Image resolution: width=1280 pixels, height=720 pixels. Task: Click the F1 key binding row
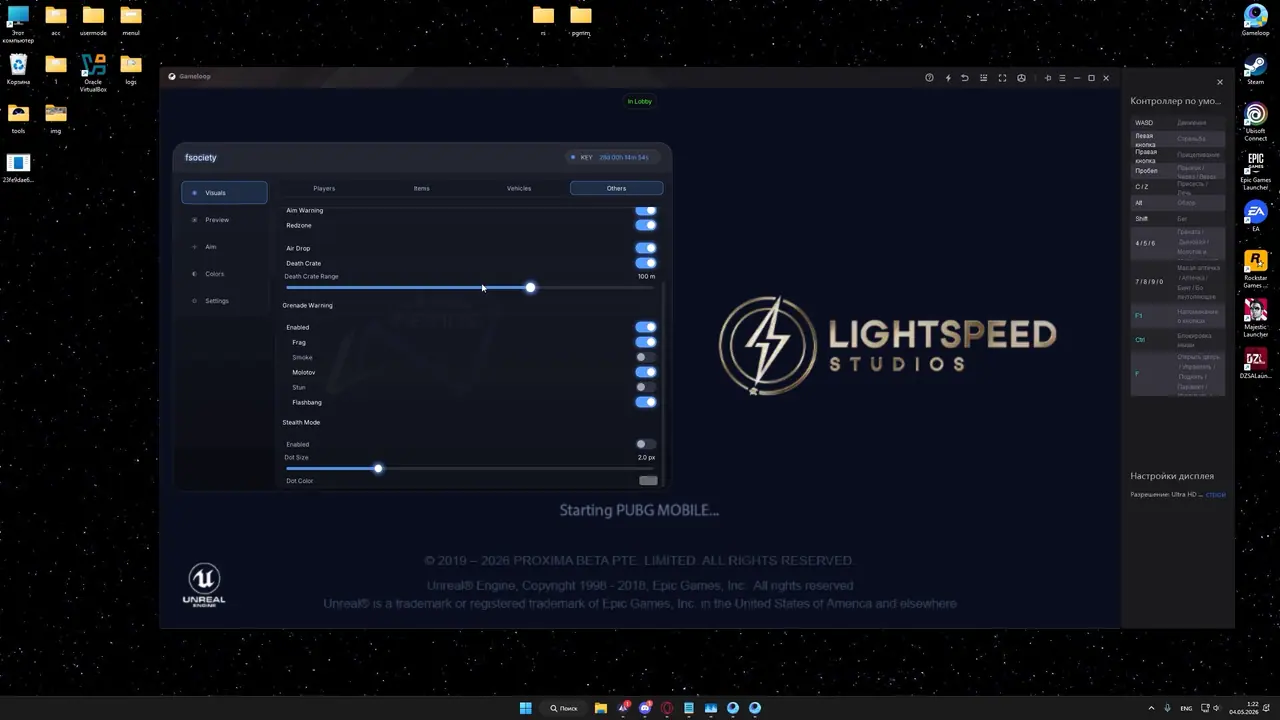[1178, 316]
